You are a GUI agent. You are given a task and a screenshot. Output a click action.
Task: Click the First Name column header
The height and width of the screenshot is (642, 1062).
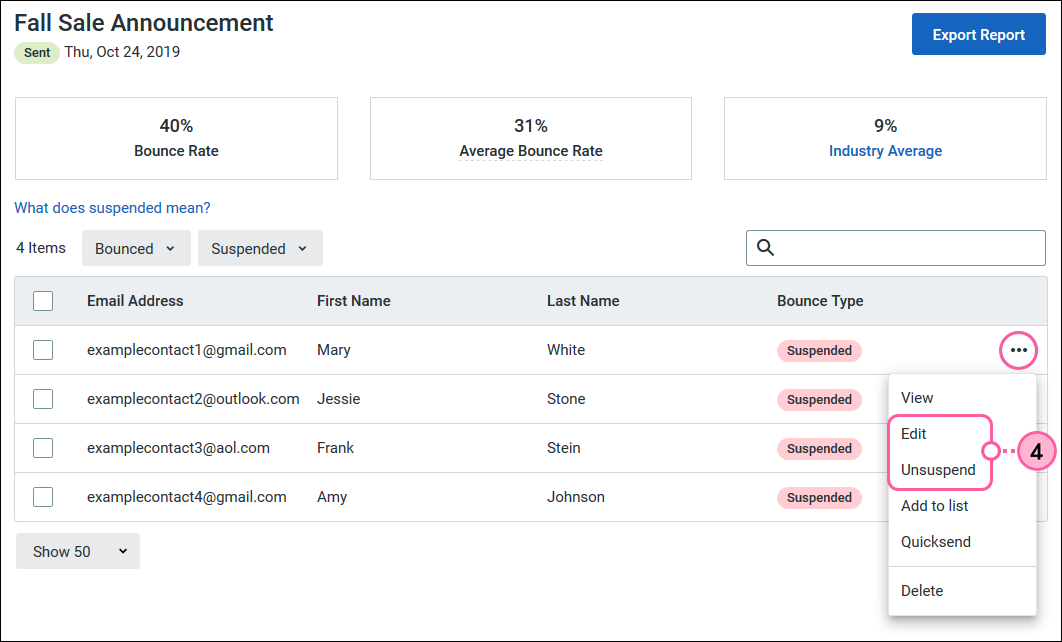tap(354, 301)
